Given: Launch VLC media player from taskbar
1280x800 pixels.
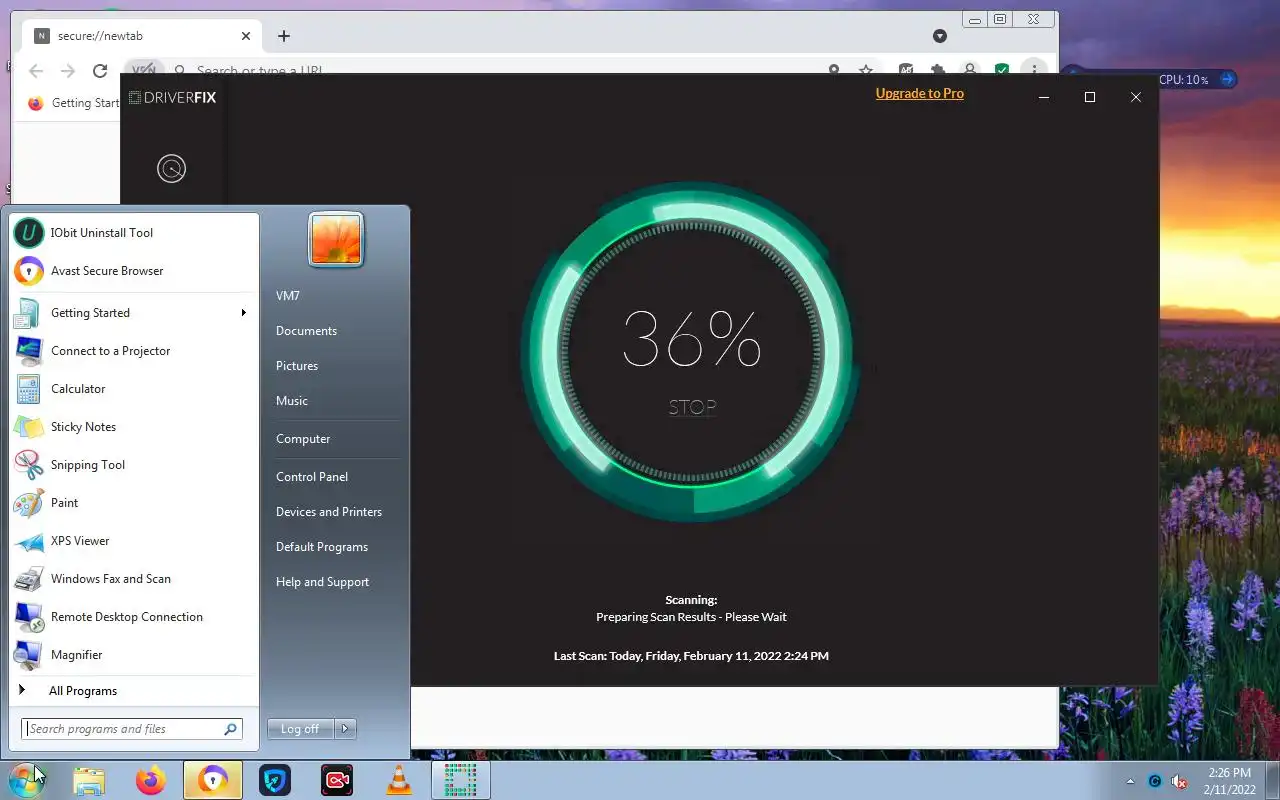Looking at the screenshot, I should (x=399, y=780).
